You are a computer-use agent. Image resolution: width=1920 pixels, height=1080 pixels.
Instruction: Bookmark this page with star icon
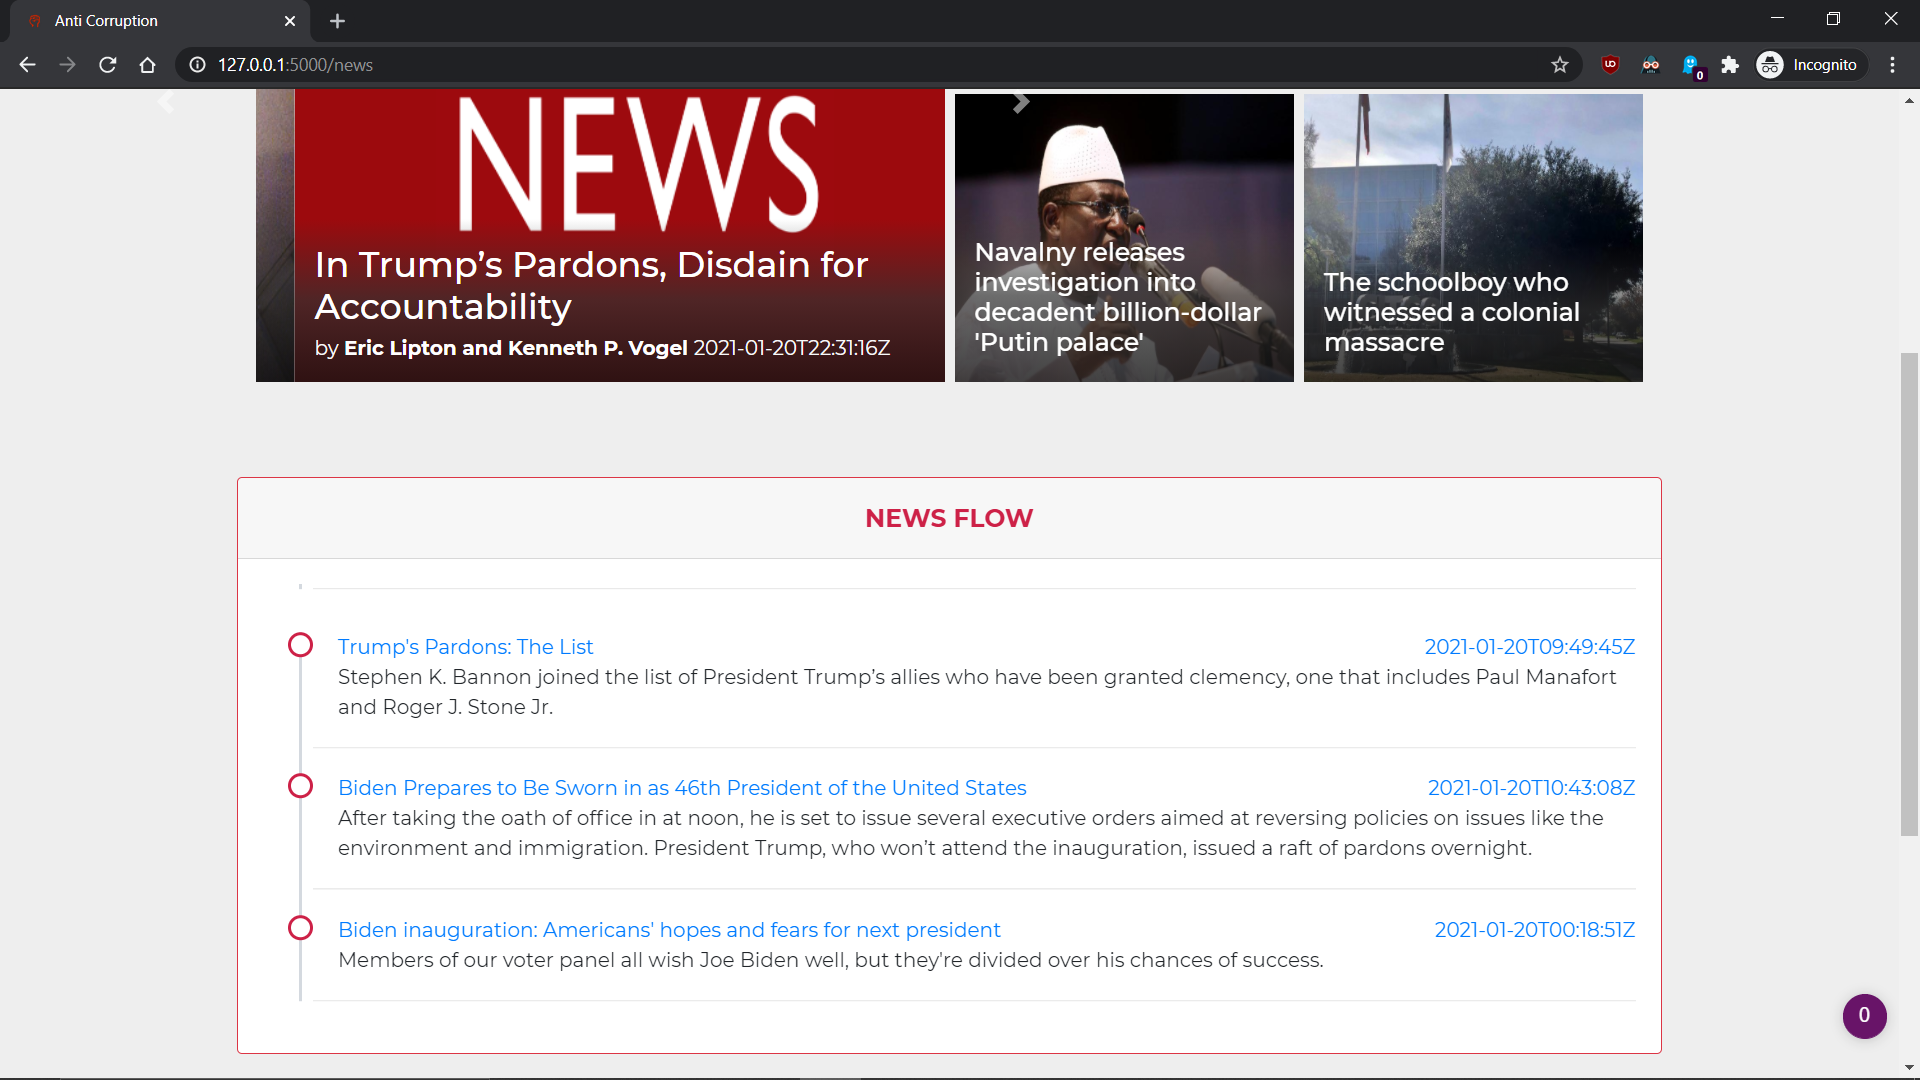point(1559,65)
